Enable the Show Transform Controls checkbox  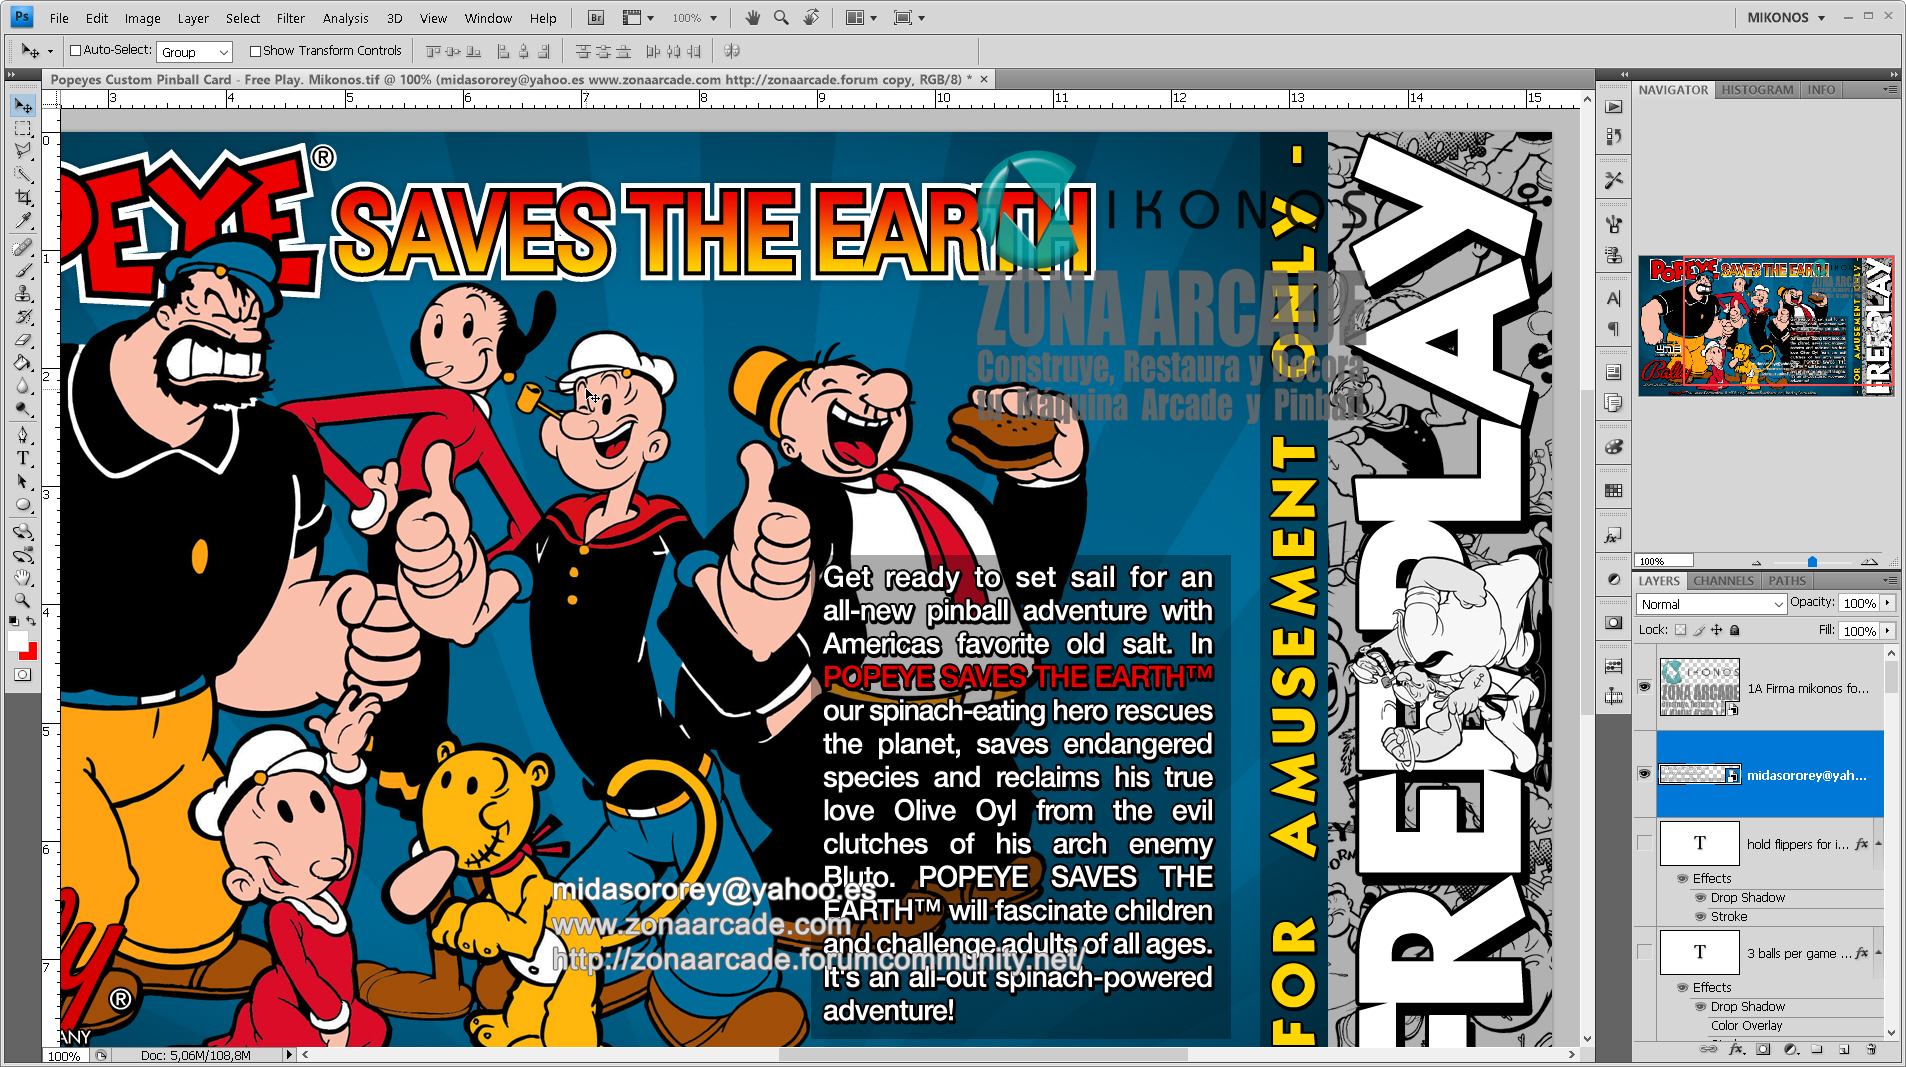(256, 50)
